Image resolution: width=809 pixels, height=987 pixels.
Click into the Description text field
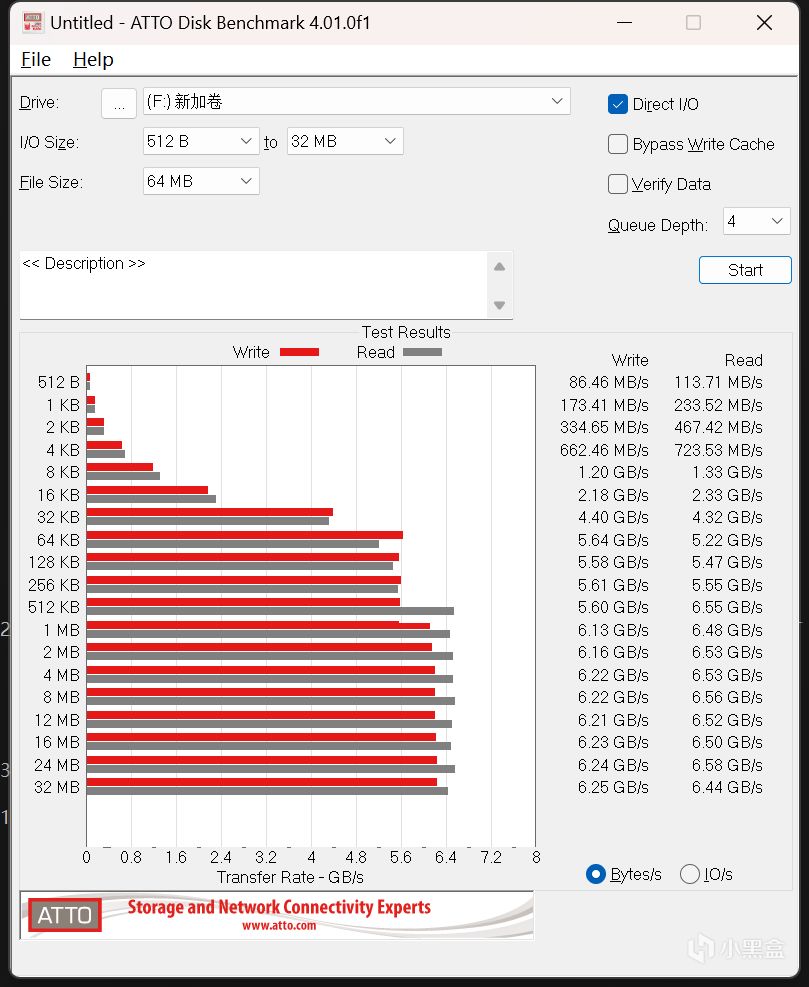(254, 285)
